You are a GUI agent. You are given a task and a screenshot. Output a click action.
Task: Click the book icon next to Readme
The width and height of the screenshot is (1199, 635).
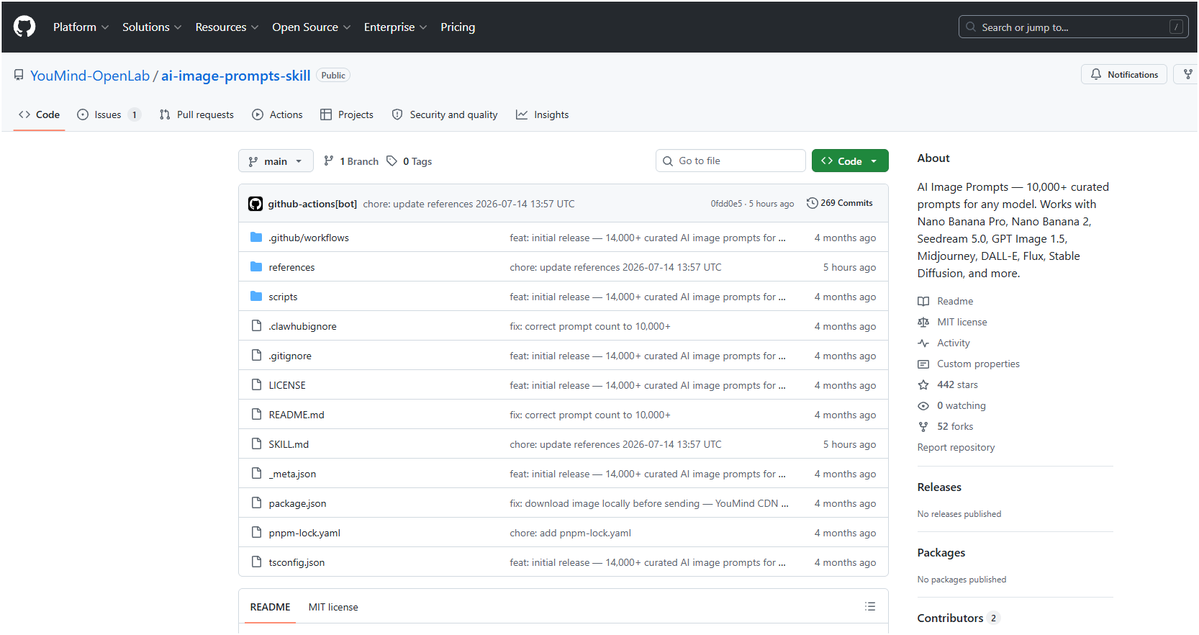(923, 301)
